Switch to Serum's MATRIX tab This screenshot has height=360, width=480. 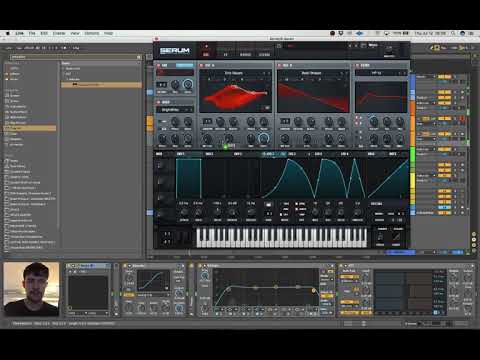(x=245, y=54)
